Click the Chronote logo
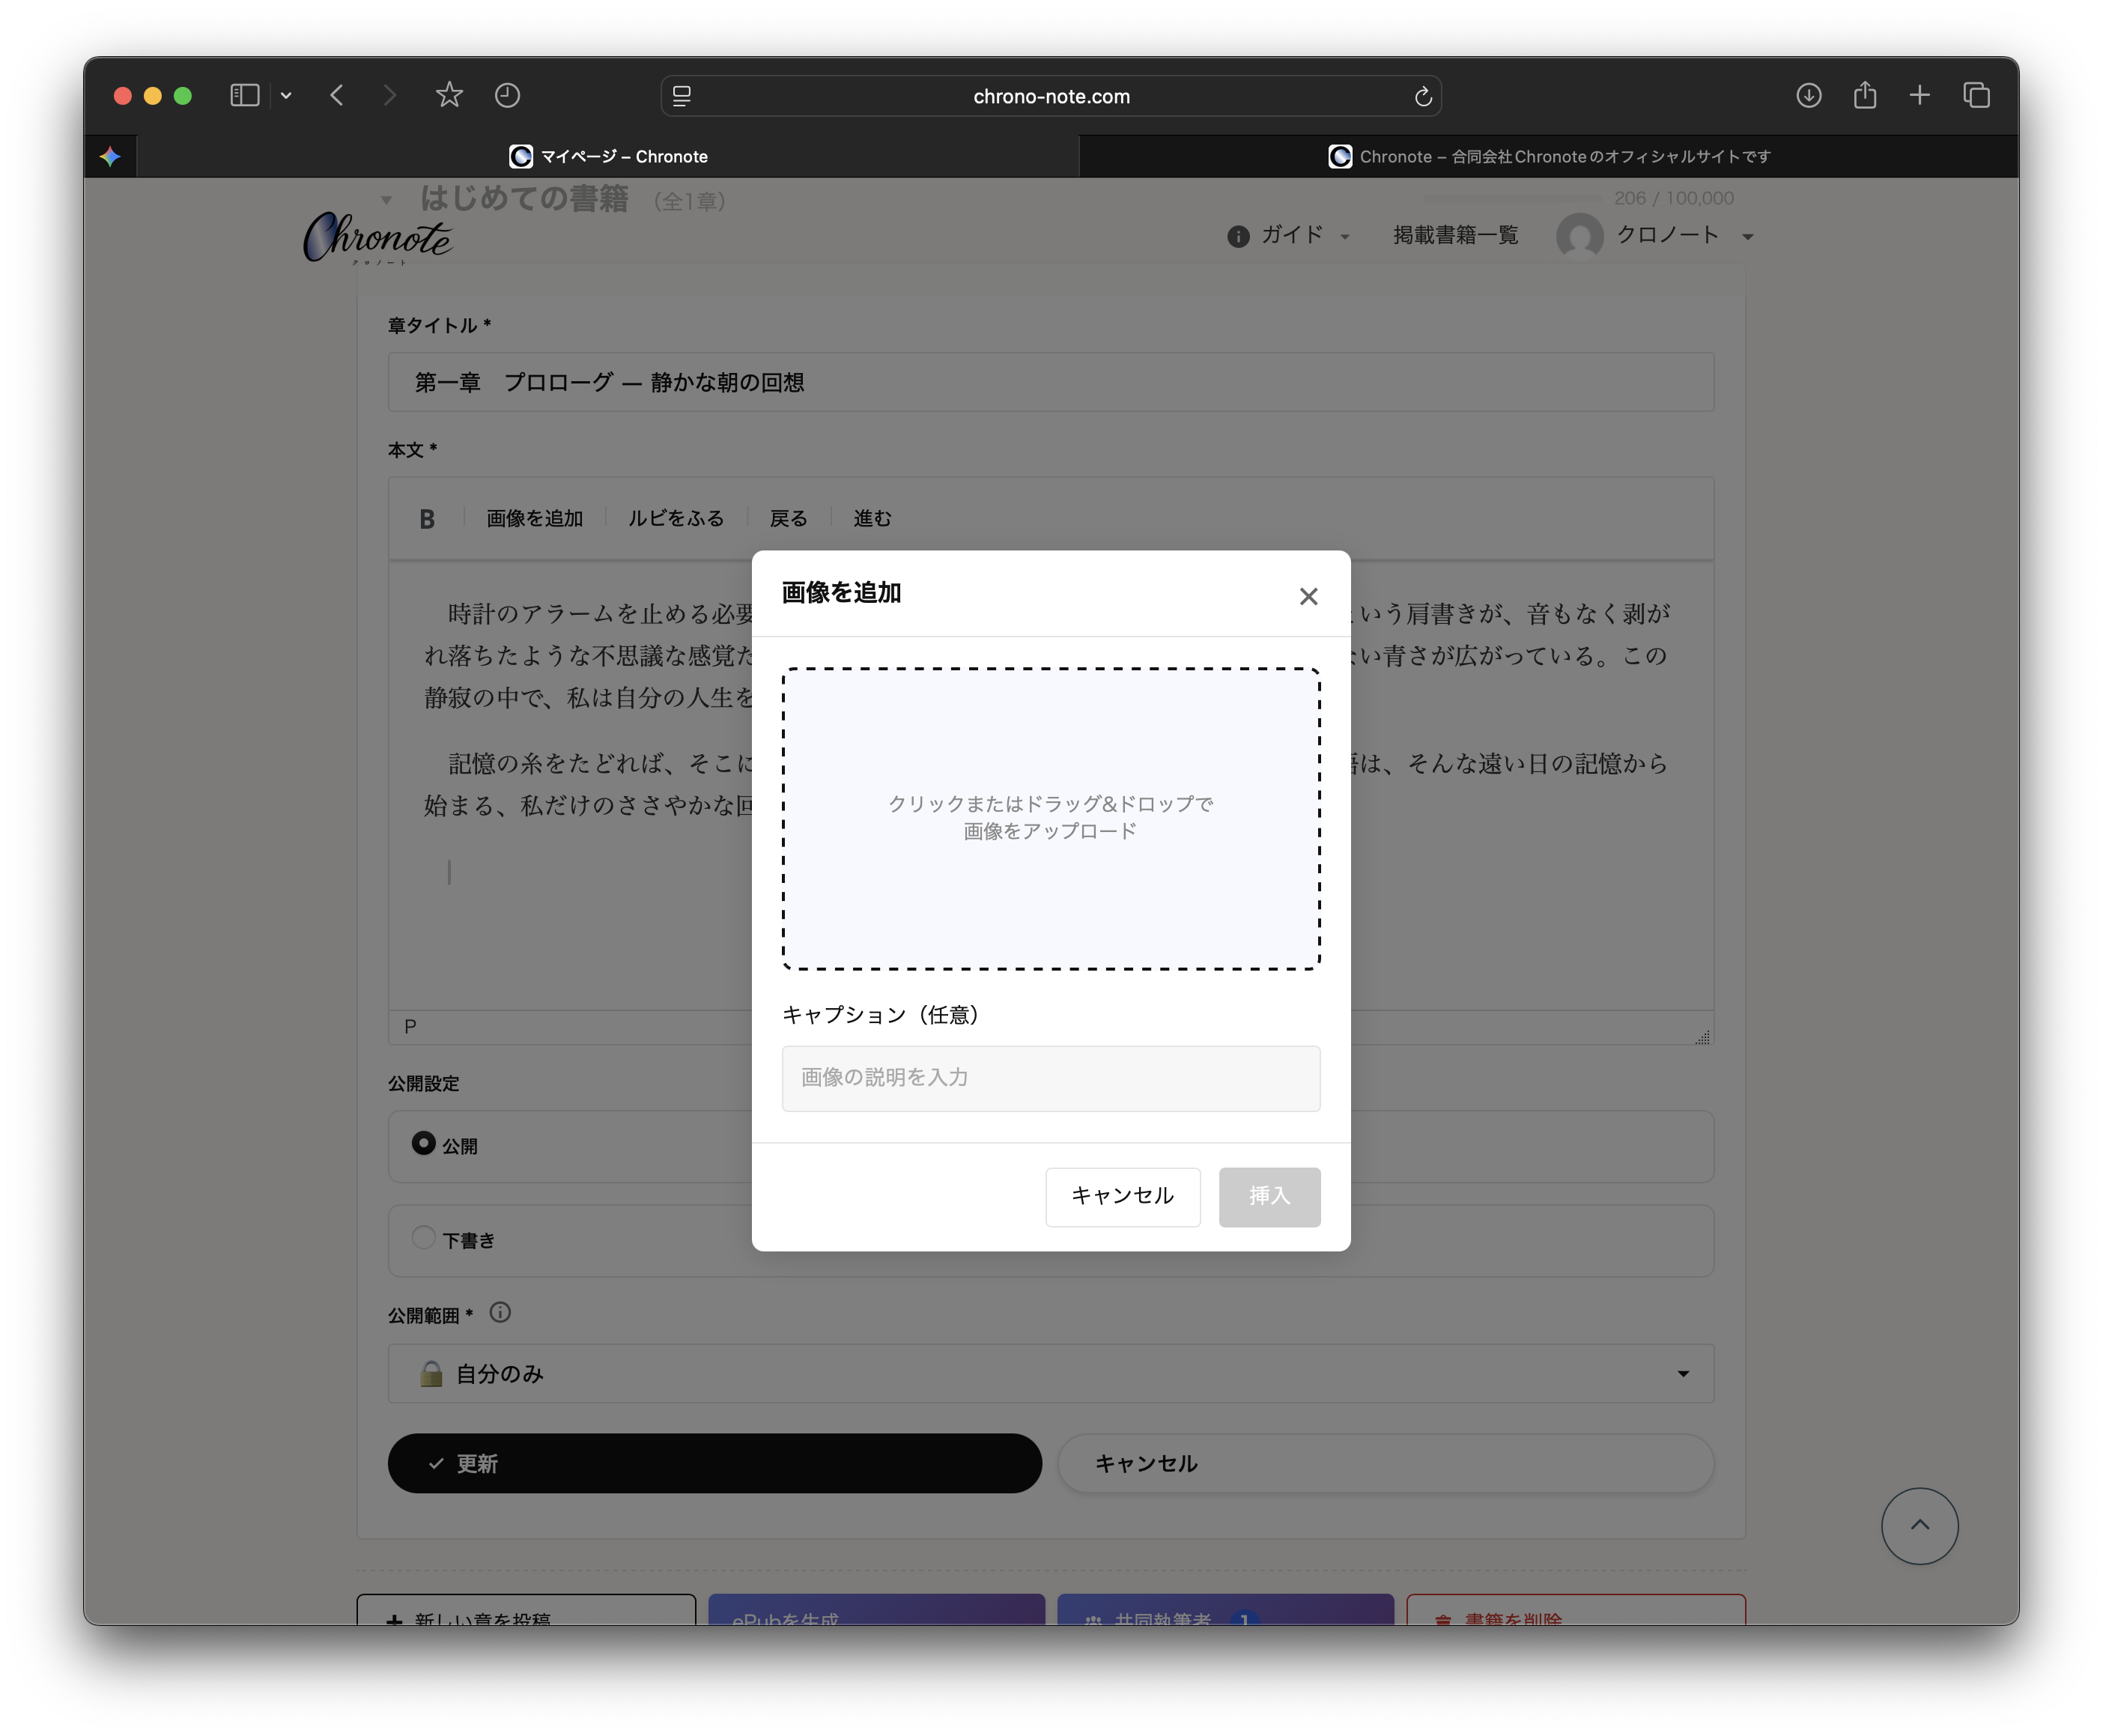This screenshot has width=2103, height=1736. 377,238
